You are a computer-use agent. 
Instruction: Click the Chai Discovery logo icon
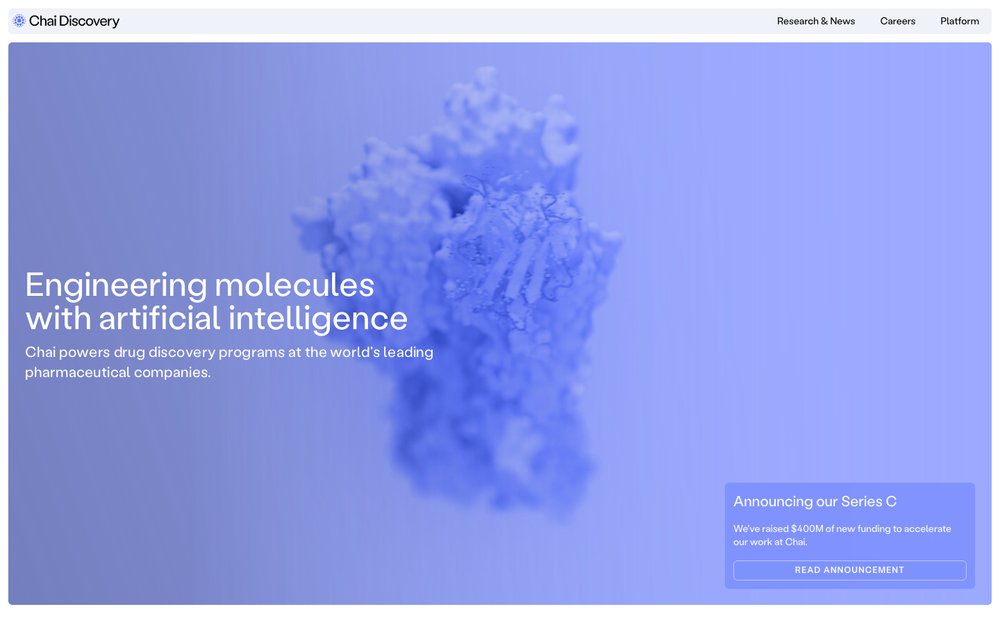pyautogui.click(x=19, y=21)
